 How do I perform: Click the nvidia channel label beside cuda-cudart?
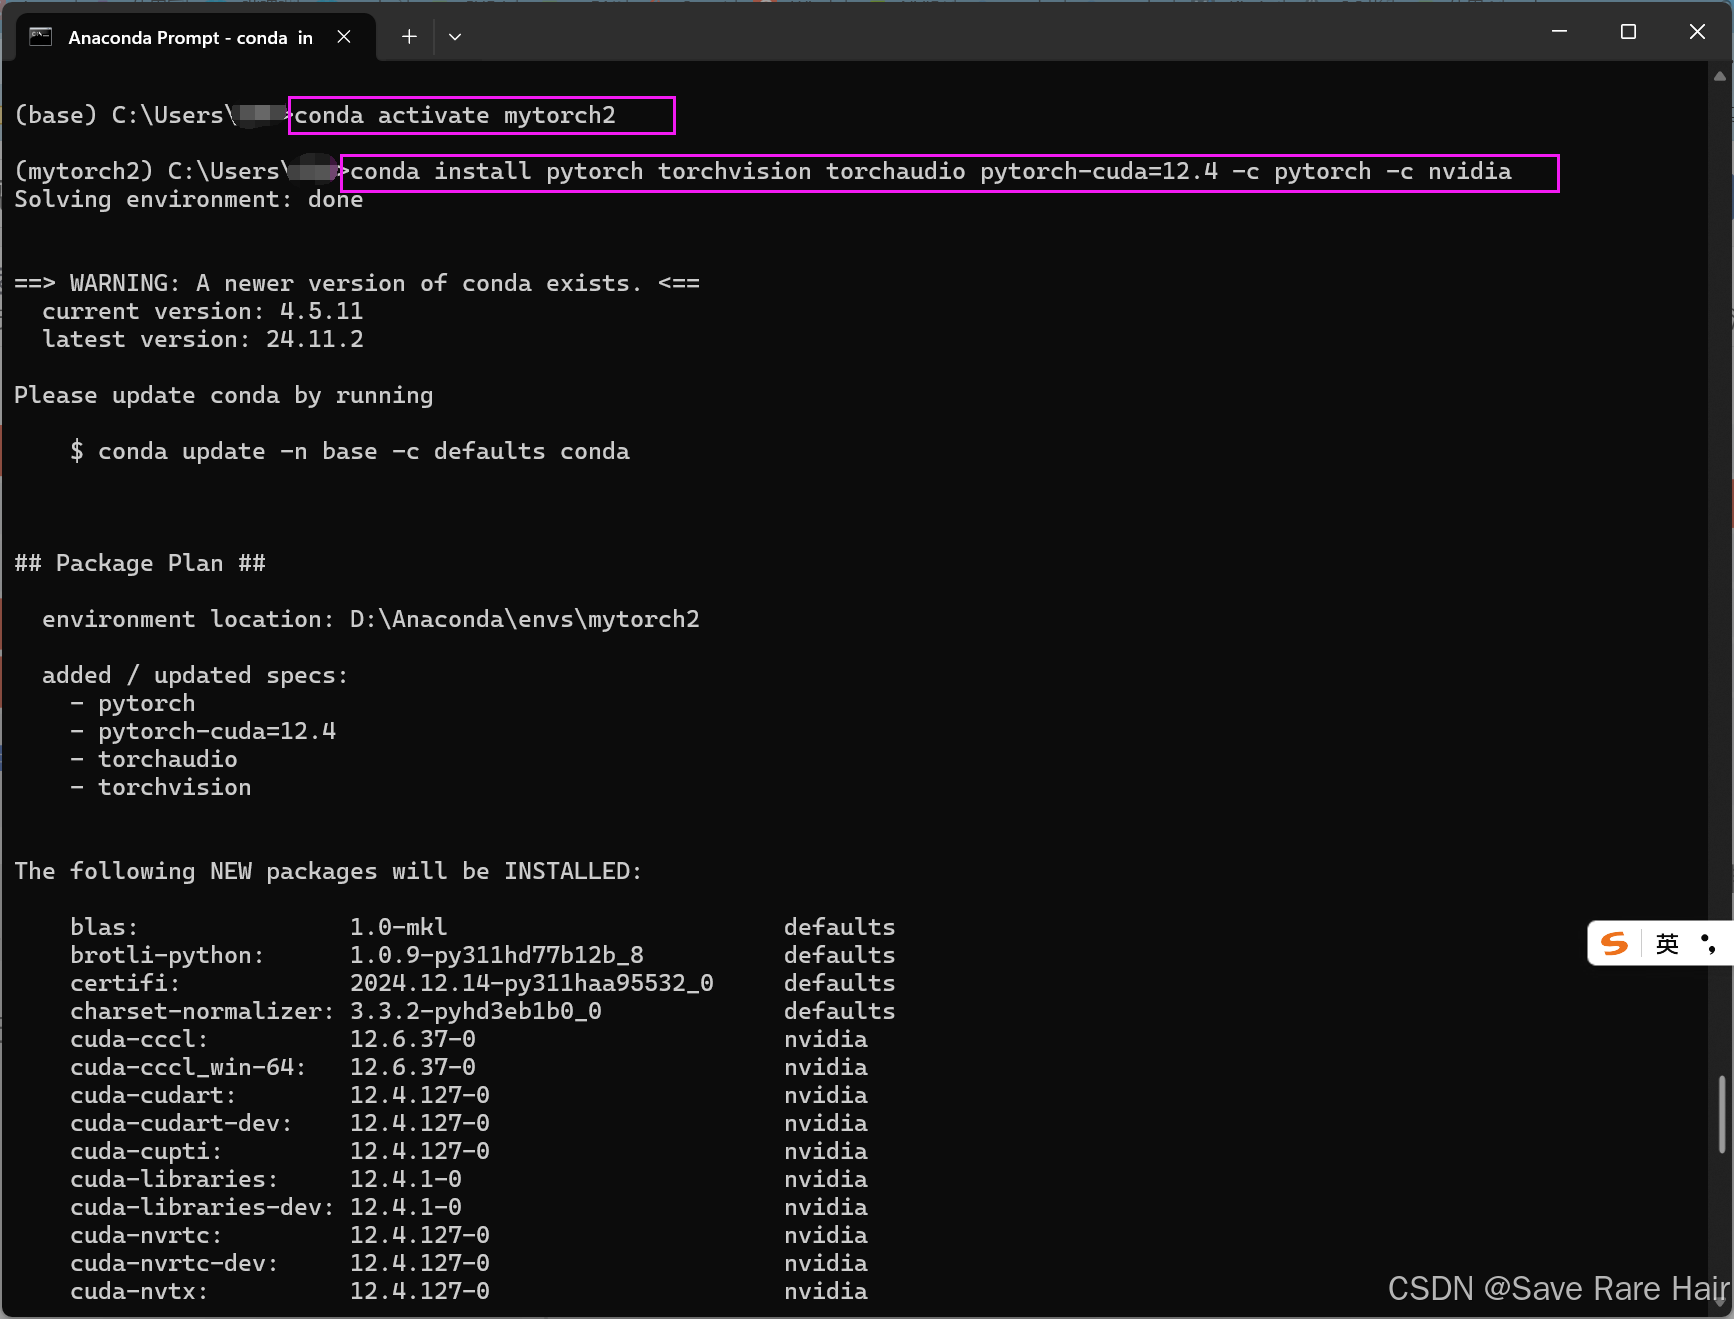825,1095
